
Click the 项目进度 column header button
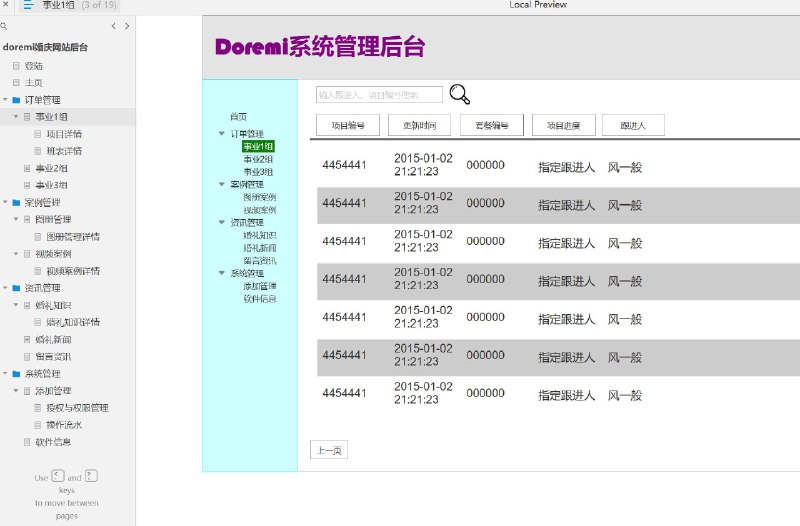564,126
